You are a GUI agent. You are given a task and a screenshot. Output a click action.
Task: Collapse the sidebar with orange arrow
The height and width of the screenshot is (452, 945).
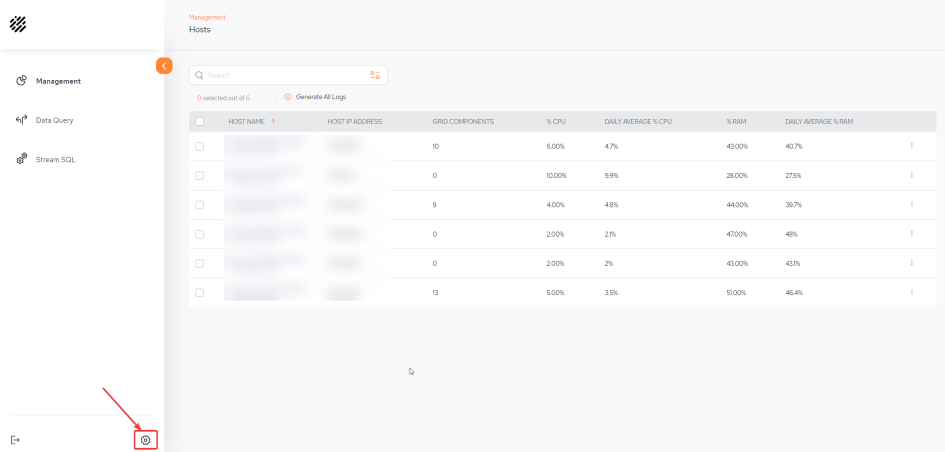coord(164,66)
